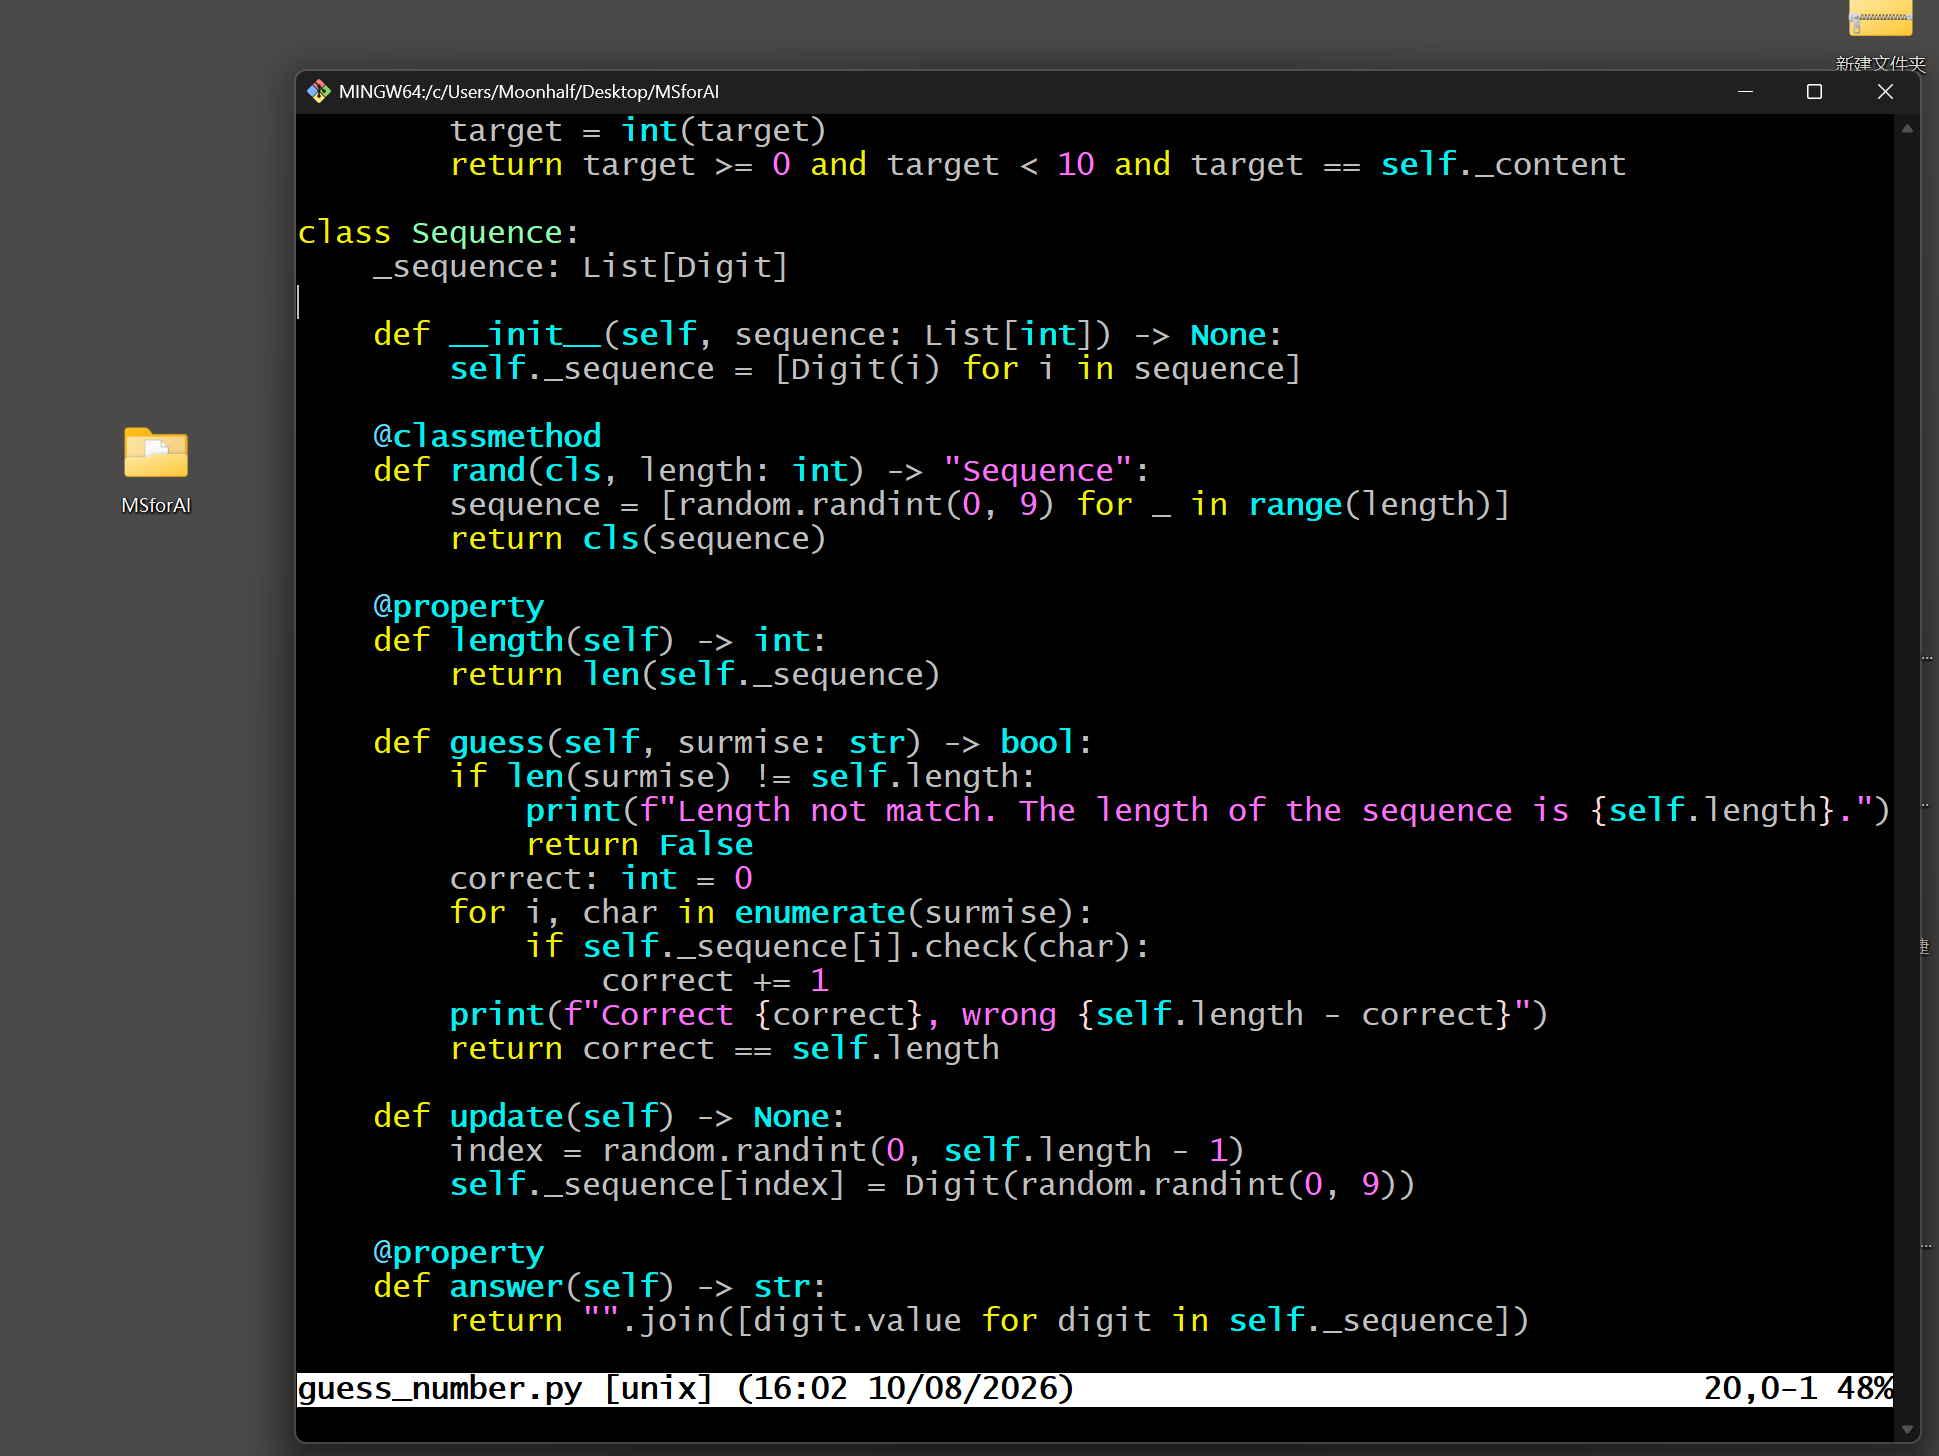Click 'if self._sequence[i].check(char):' line
Image resolution: width=1939 pixels, height=1456 pixels.
[838, 946]
